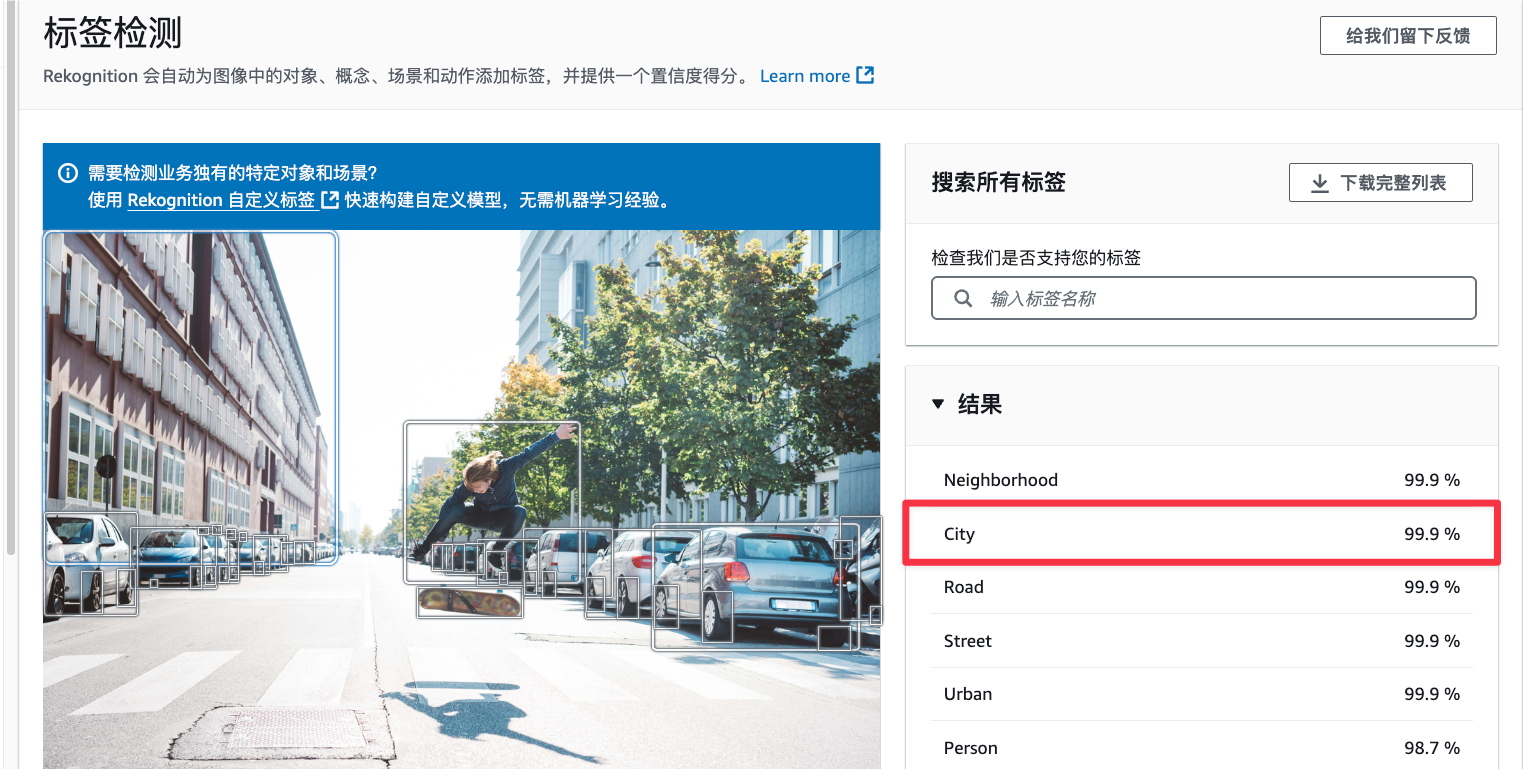Click external link icon after Rekognition 自定义标签

click(x=329, y=199)
